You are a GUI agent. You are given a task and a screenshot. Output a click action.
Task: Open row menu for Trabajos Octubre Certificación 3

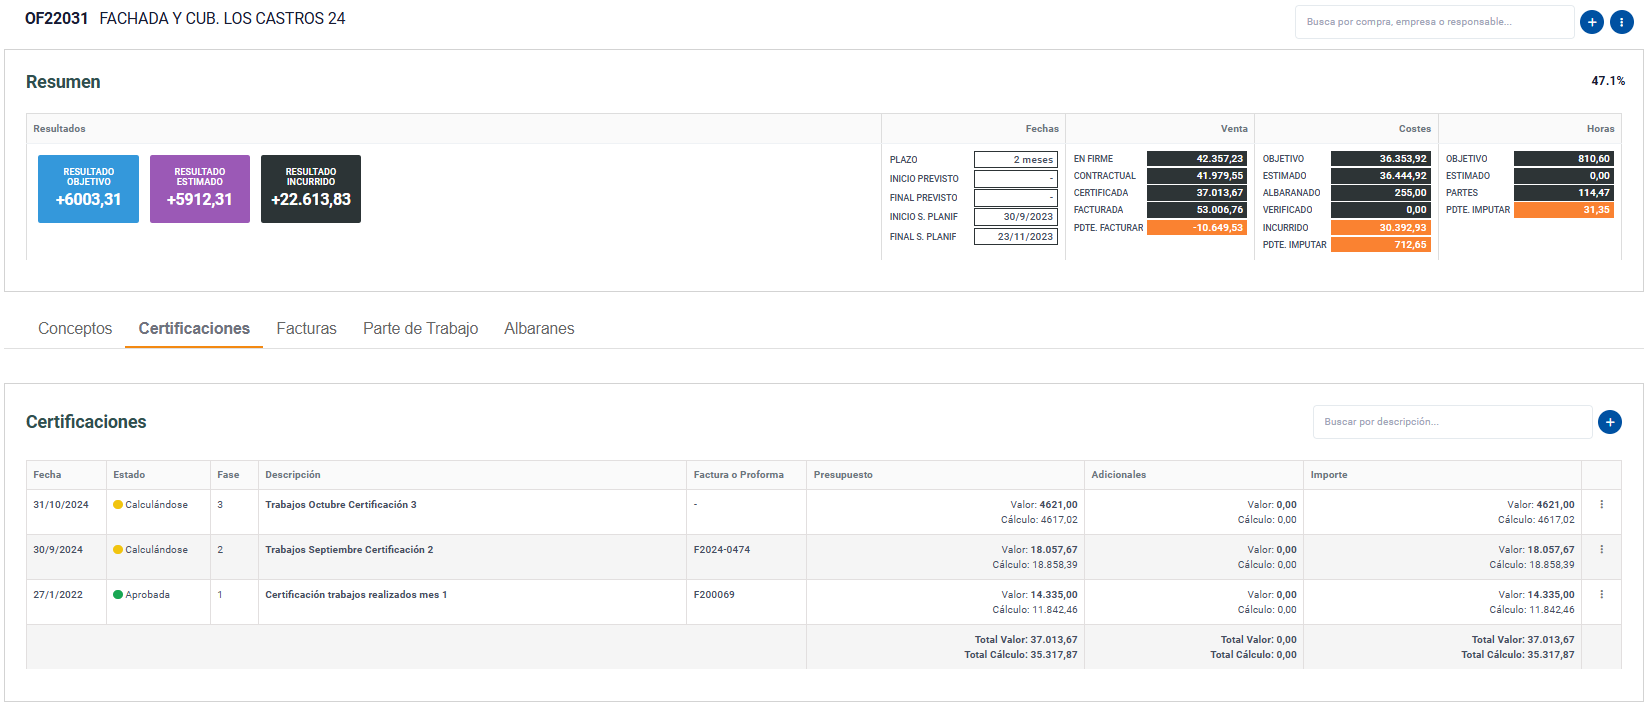pos(1601,505)
